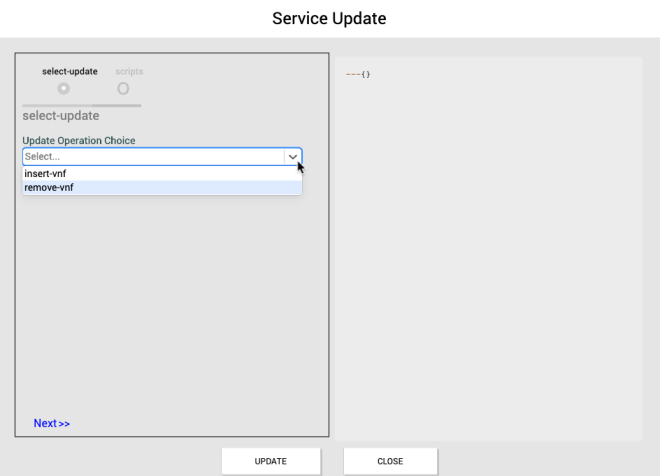
Task: Click the large select-update section heading
Action: (x=61, y=116)
